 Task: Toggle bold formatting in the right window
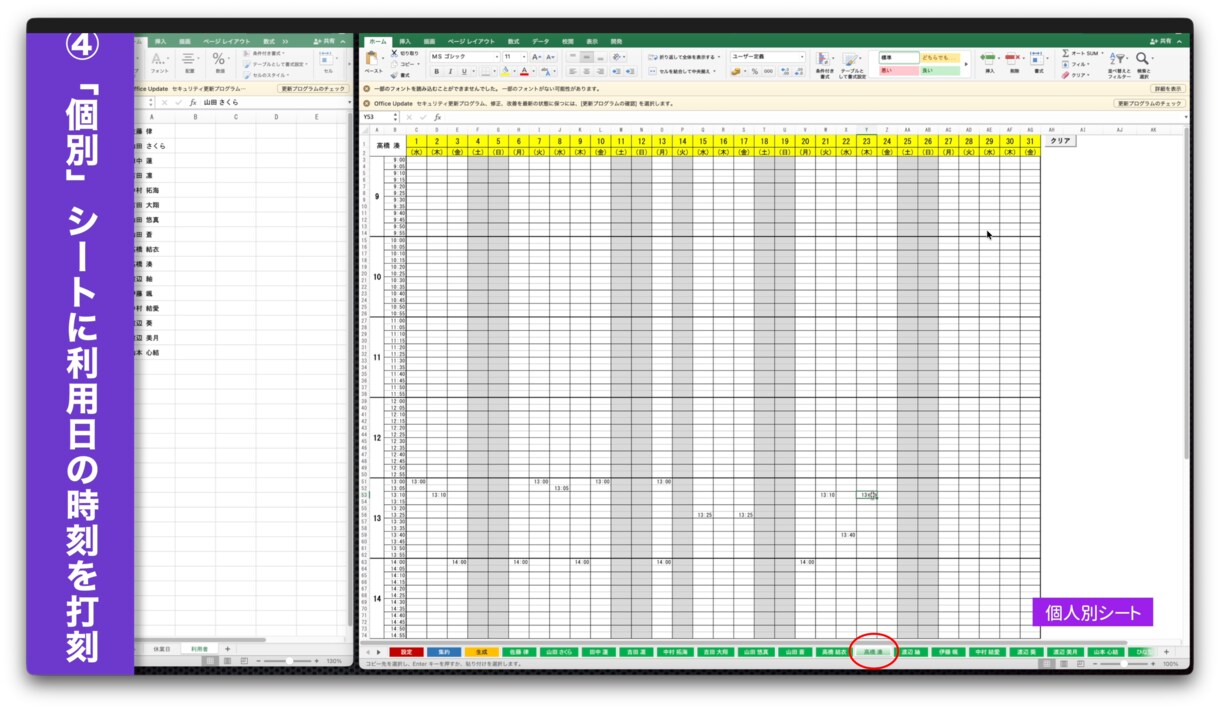point(436,72)
